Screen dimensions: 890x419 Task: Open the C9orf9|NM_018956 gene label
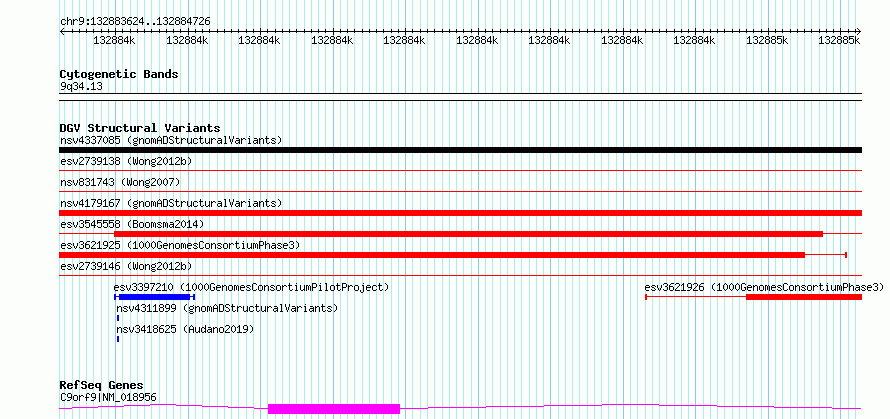point(108,397)
